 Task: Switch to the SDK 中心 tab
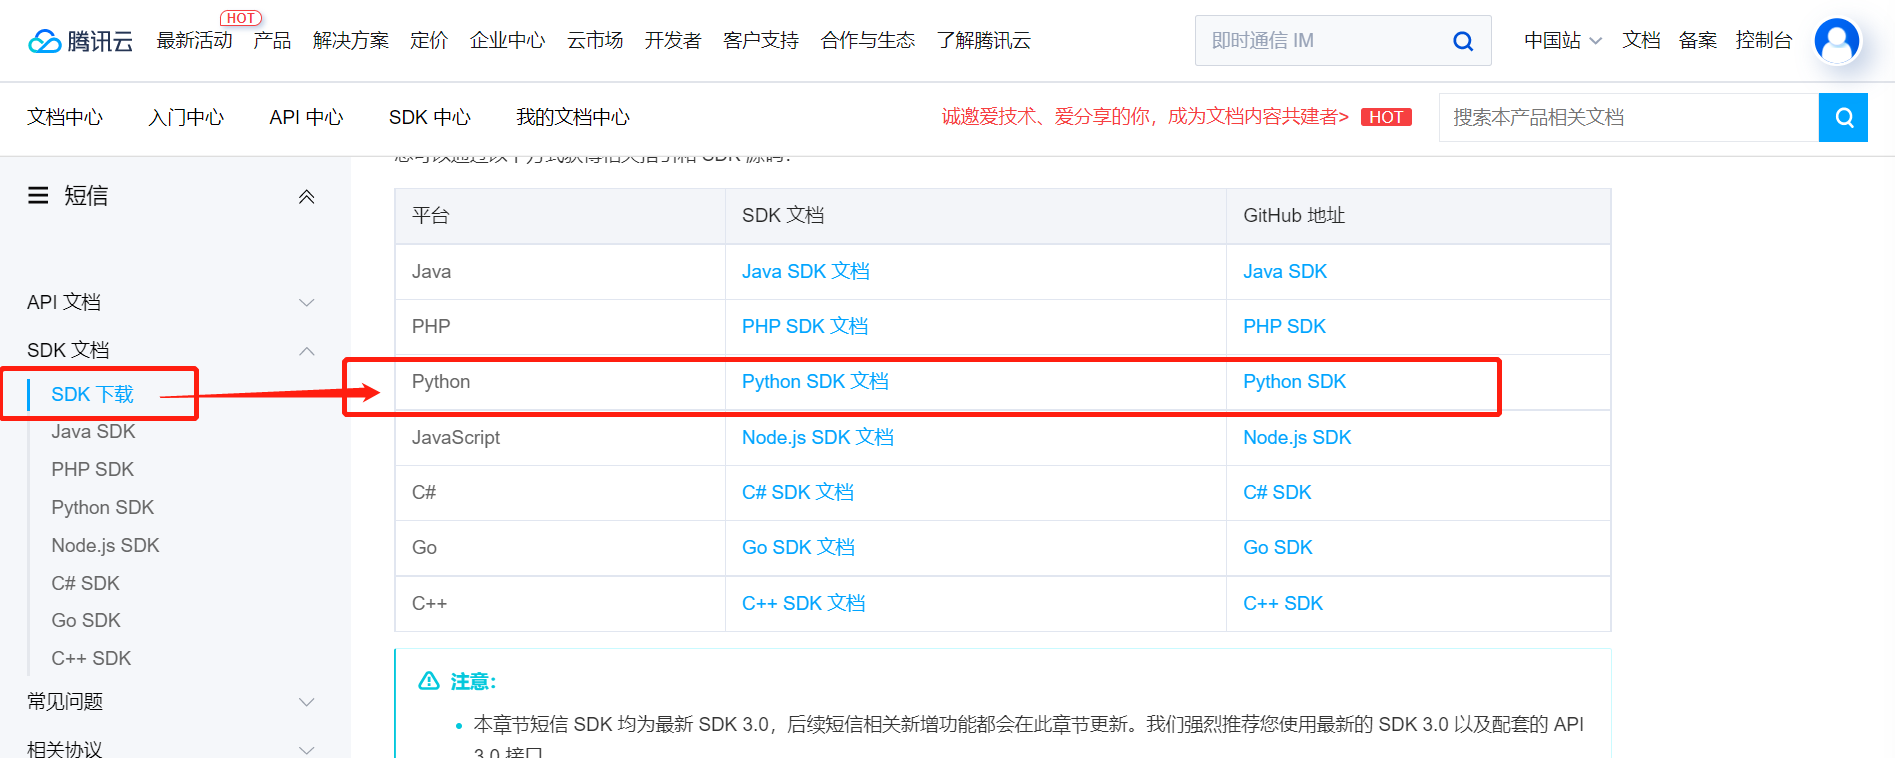(430, 117)
